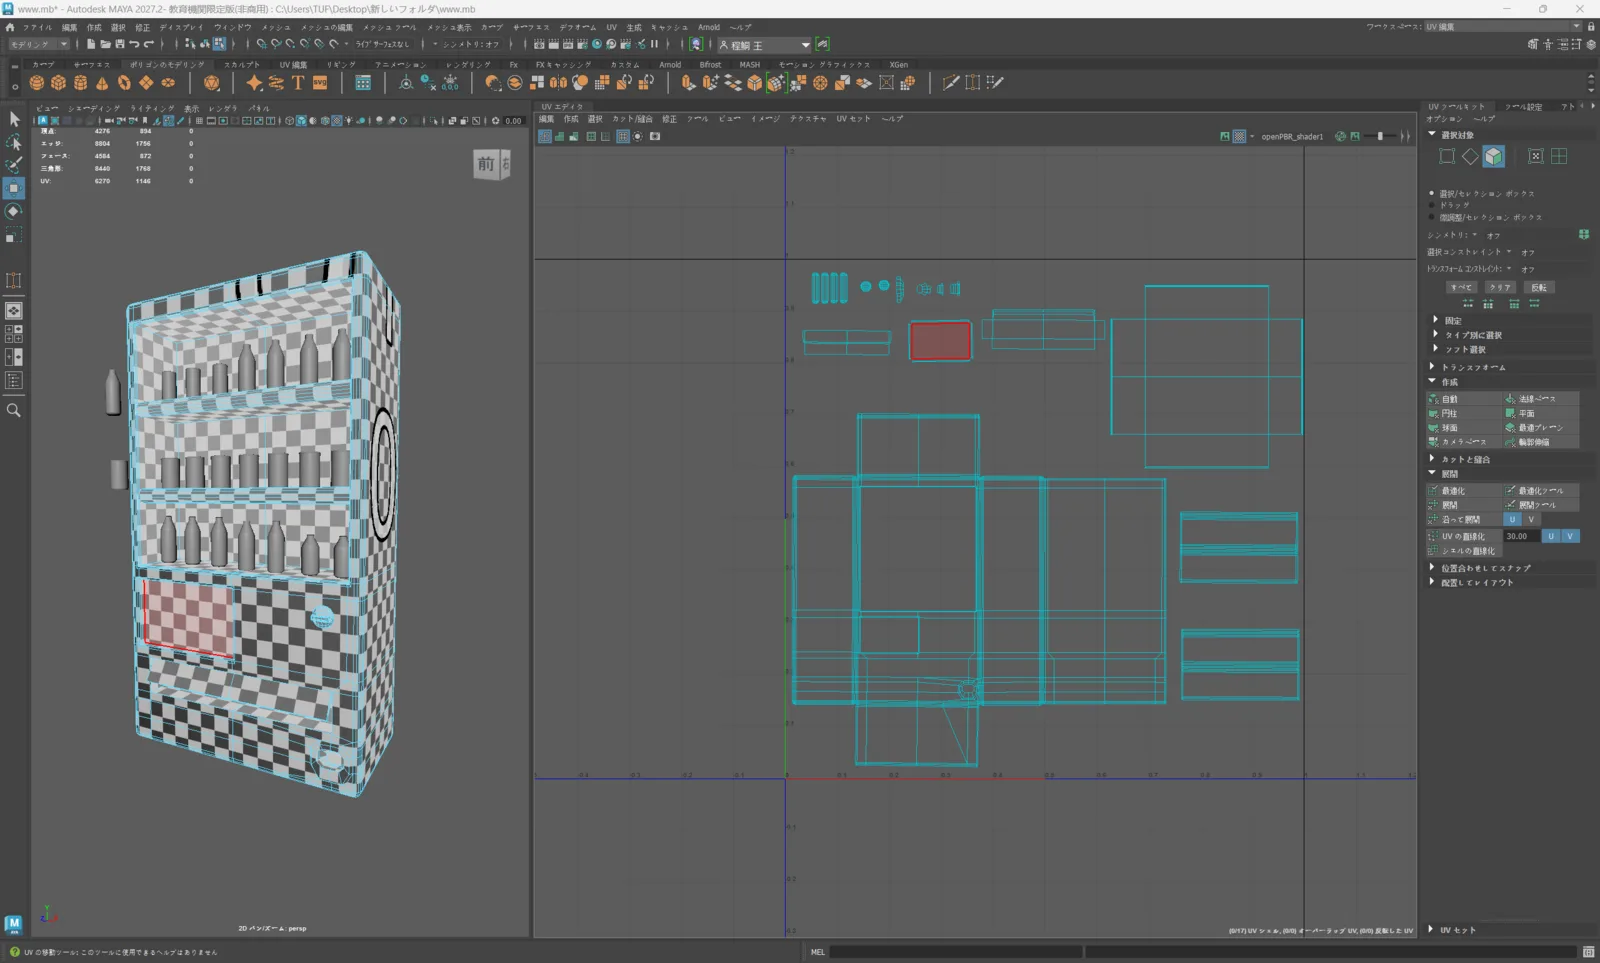Click the save scene icon in status line
Image resolution: width=1600 pixels, height=963 pixels.
click(x=120, y=44)
